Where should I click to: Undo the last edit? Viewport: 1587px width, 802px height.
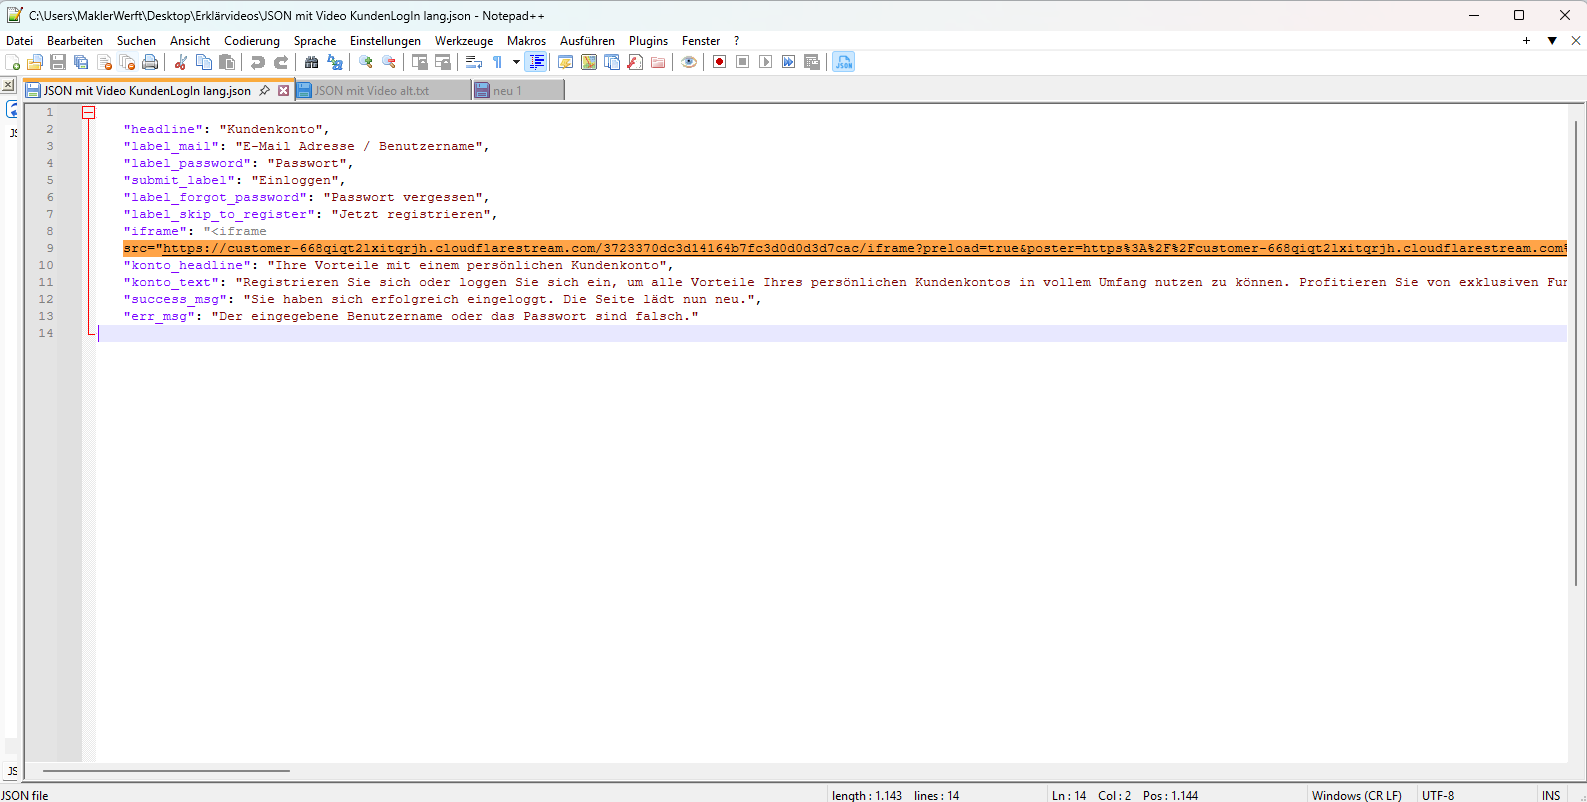click(258, 62)
